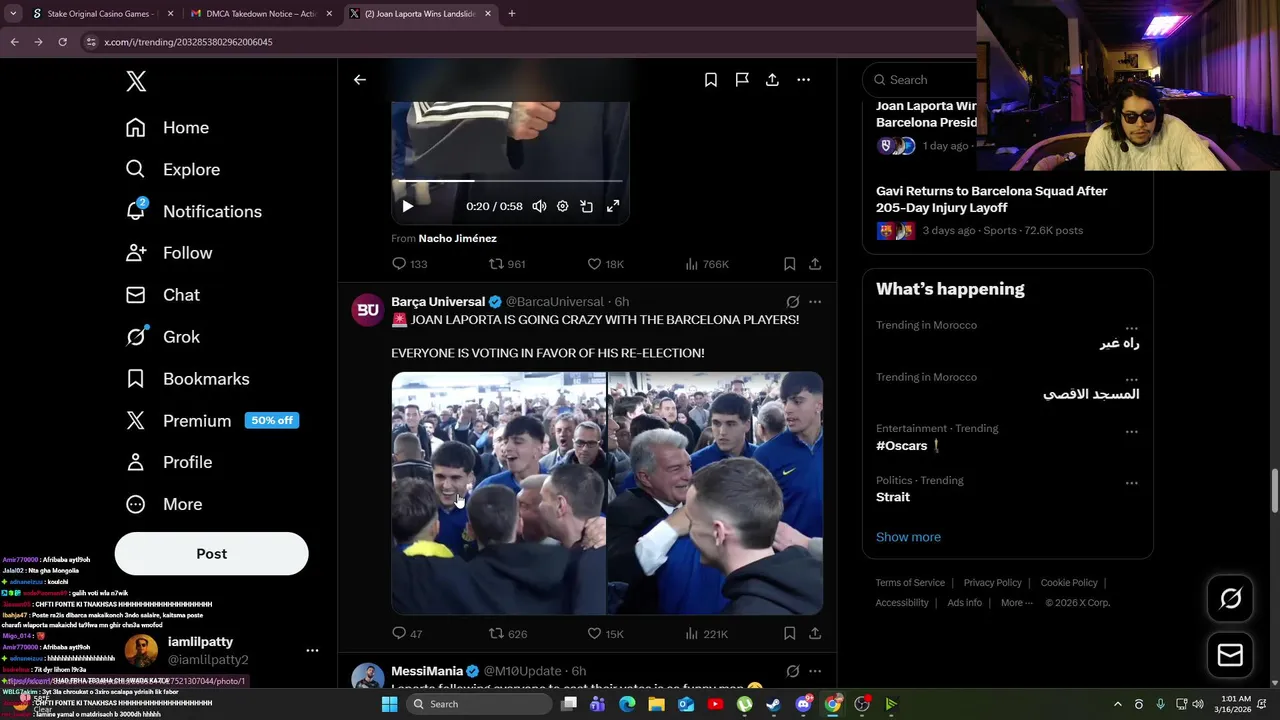1280x720 pixels.
Task: Click the share icon in timeline header
Action: tap(772, 80)
